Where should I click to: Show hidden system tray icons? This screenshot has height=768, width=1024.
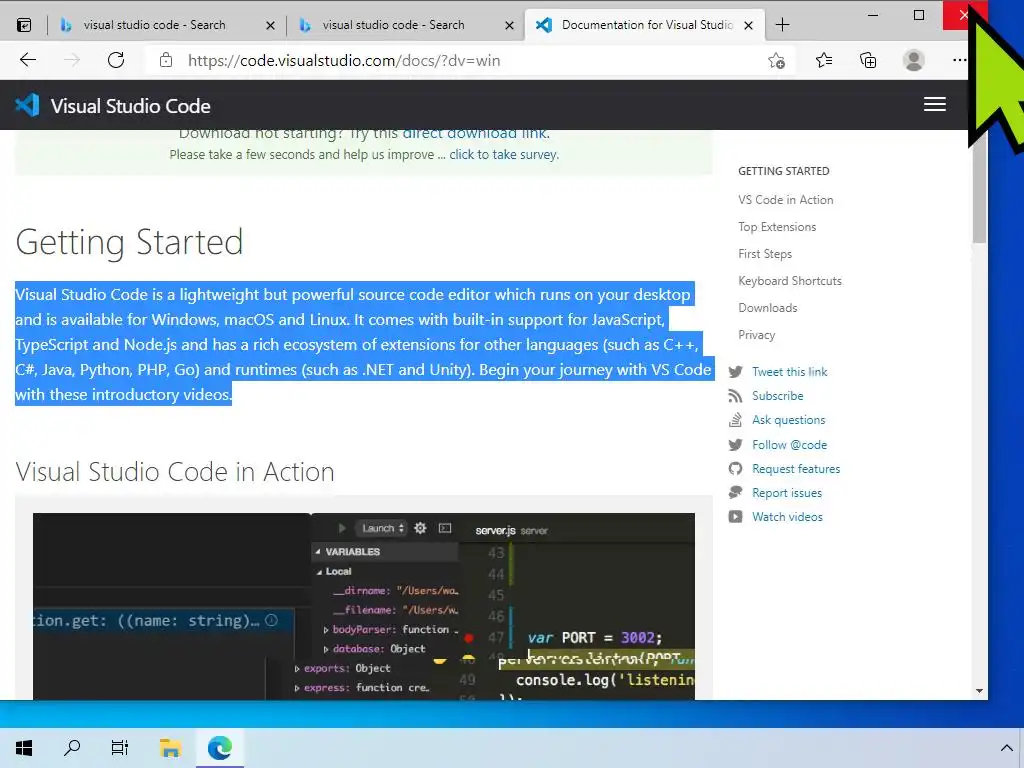pyautogui.click(x=1006, y=748)
